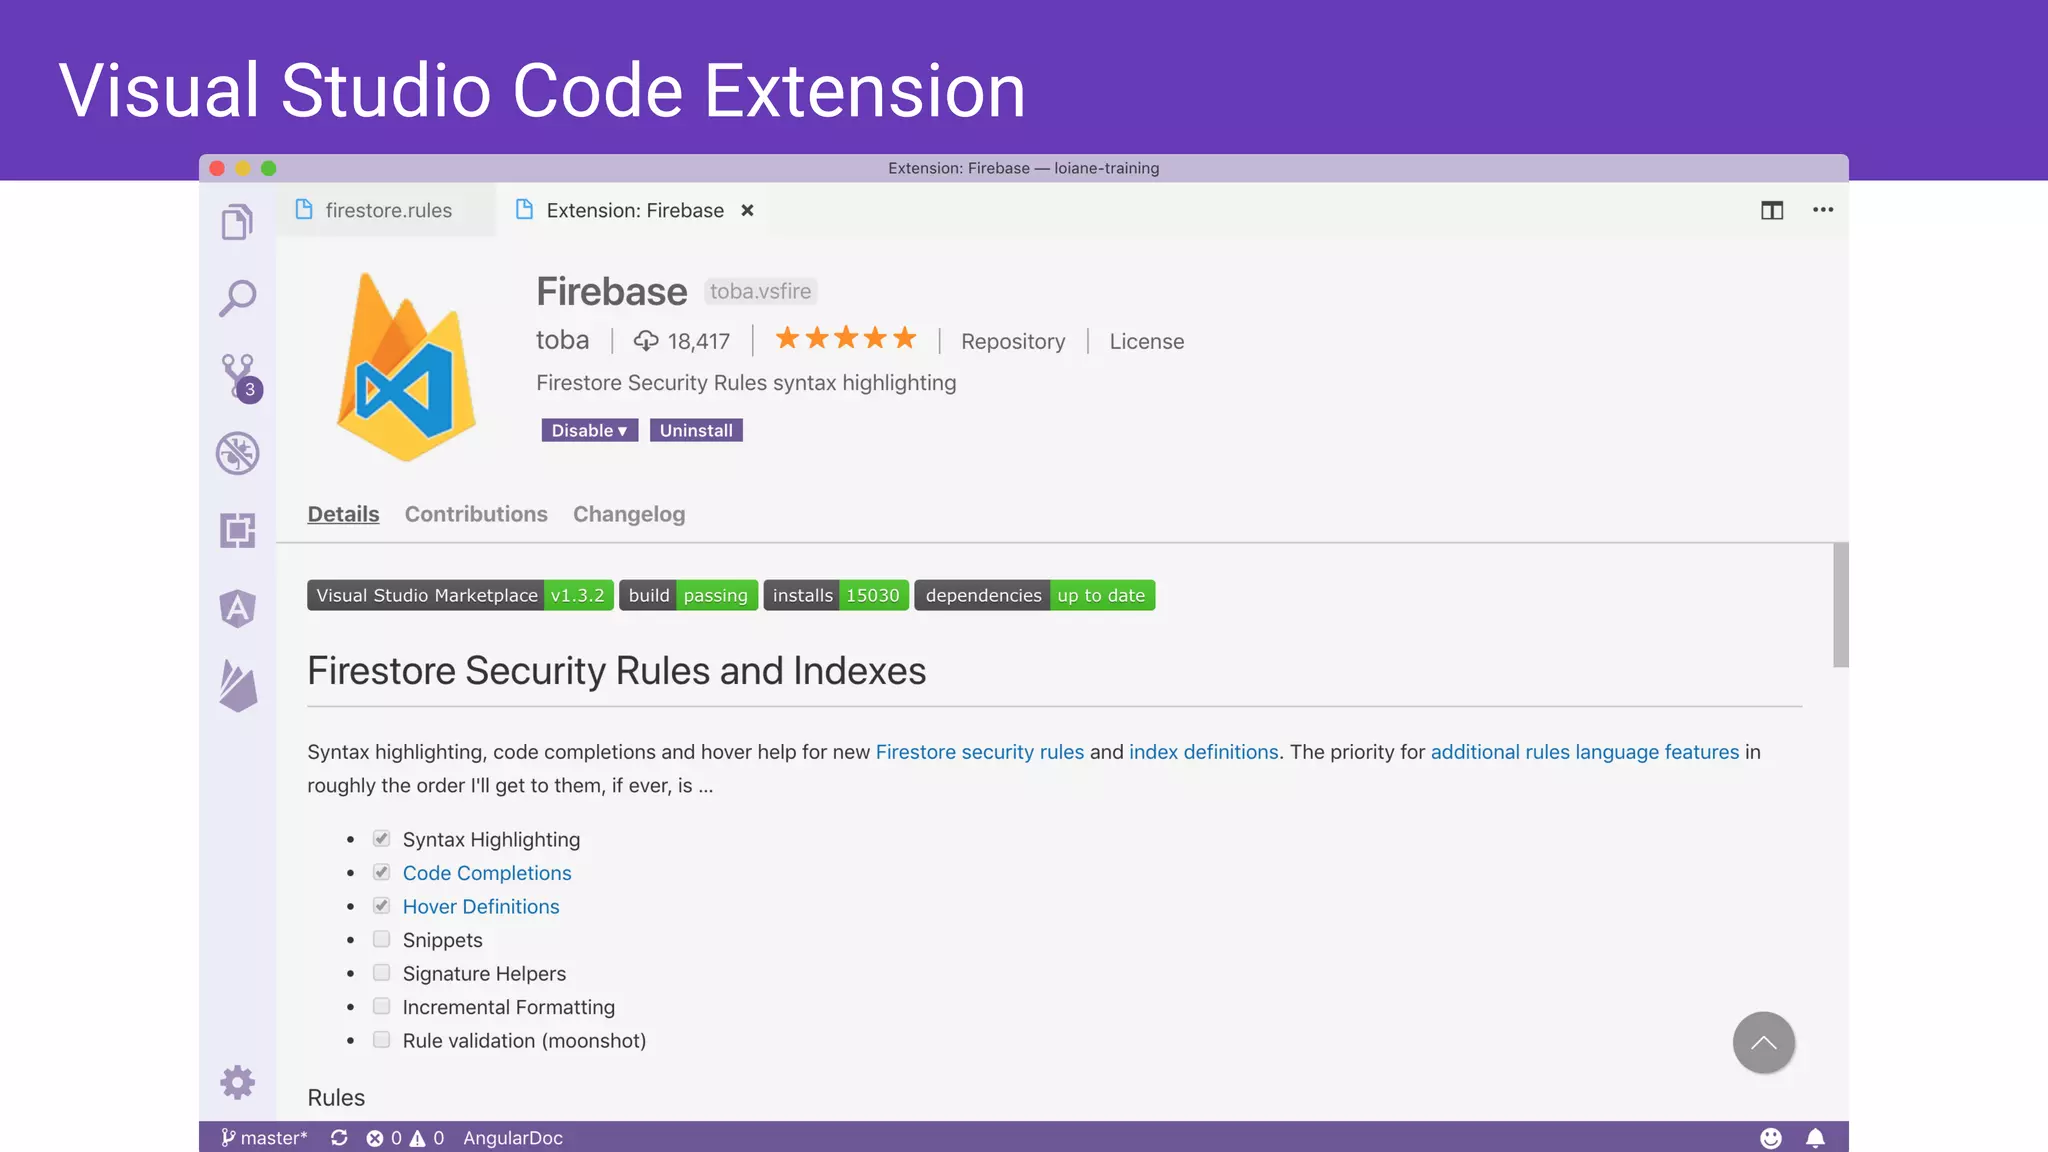Click the dependencies up to date badge

tap(1035, 595)
